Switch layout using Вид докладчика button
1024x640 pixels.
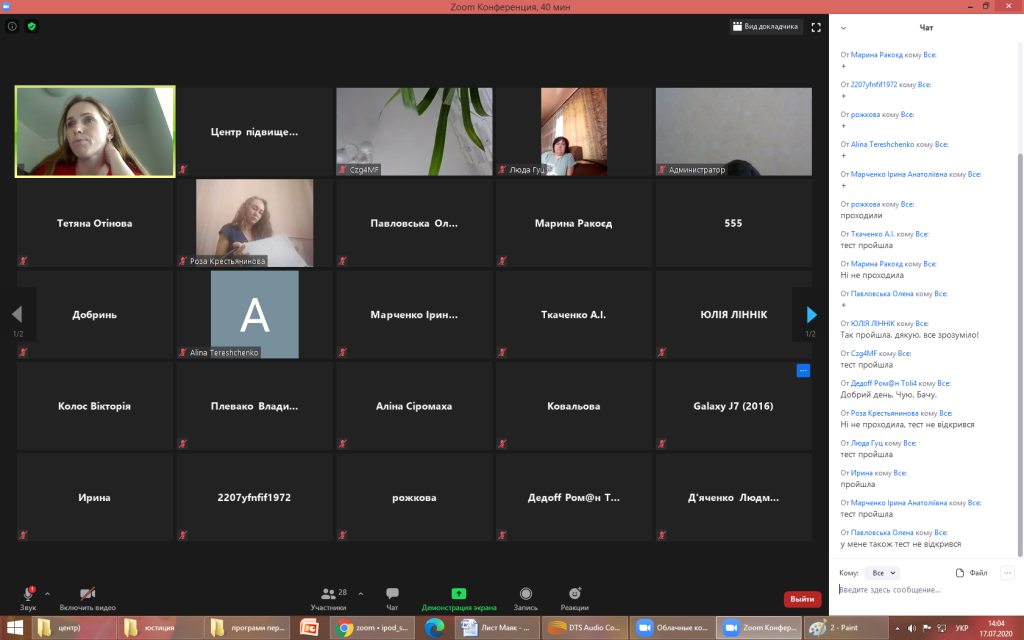pyautogui.click(x=765, y=27)
